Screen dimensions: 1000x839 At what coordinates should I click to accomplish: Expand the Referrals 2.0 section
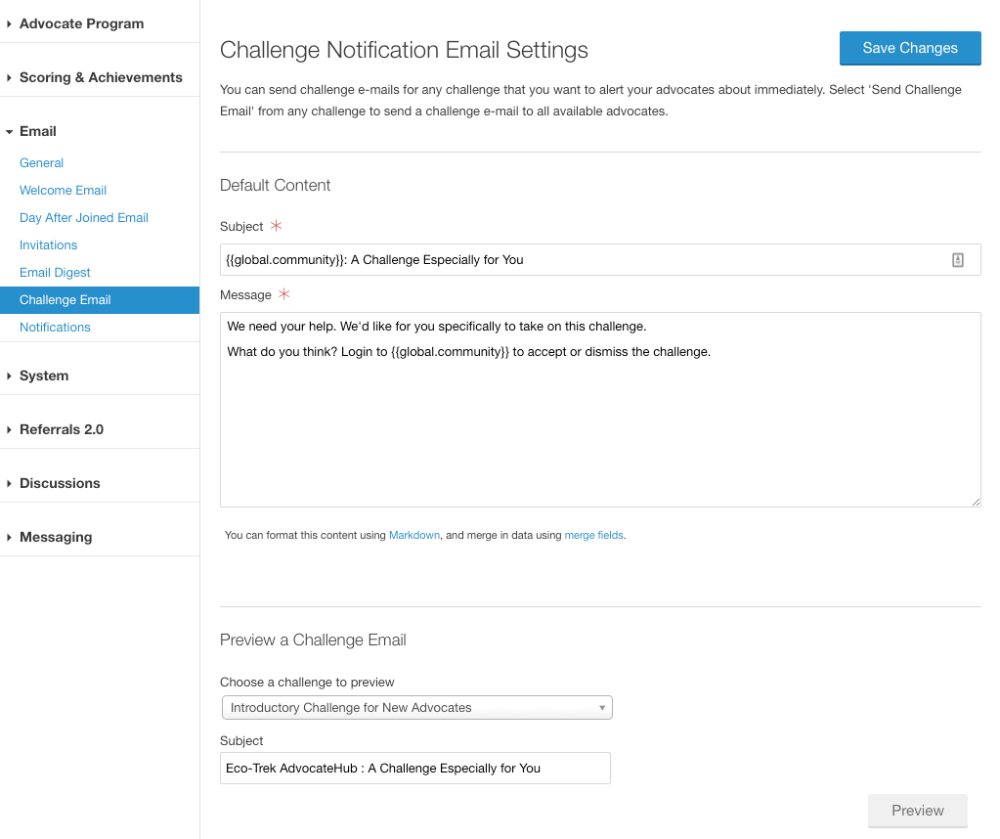(x=61, y=430)
